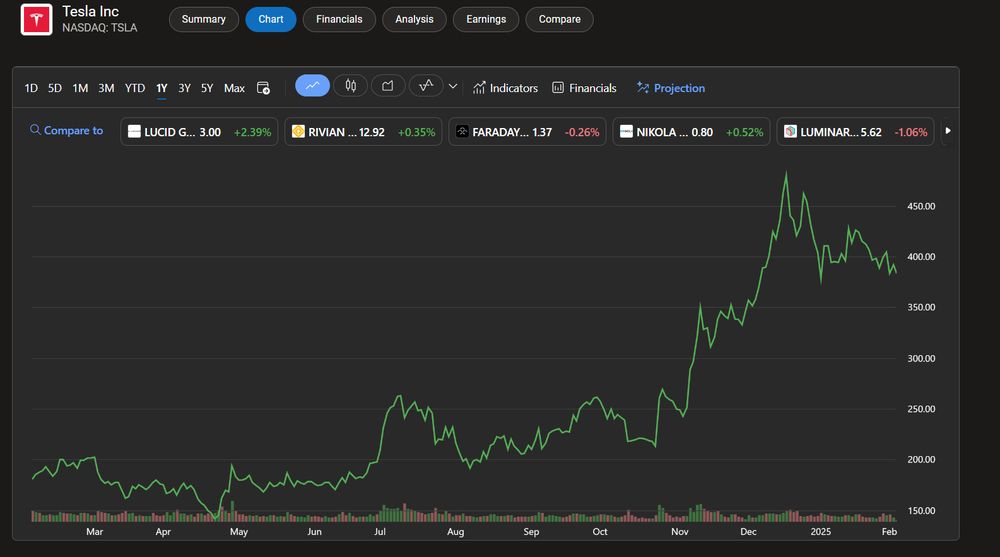Open the custom date range calendar icon
Screen dimensions: 1000x557
(263, 88)
